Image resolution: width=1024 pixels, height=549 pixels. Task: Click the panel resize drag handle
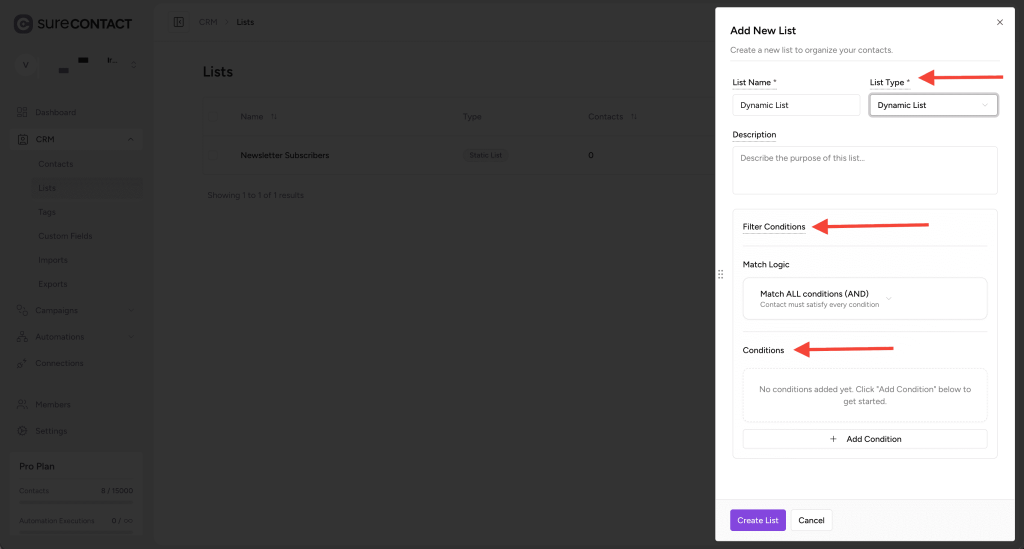(x=720, y=274)
